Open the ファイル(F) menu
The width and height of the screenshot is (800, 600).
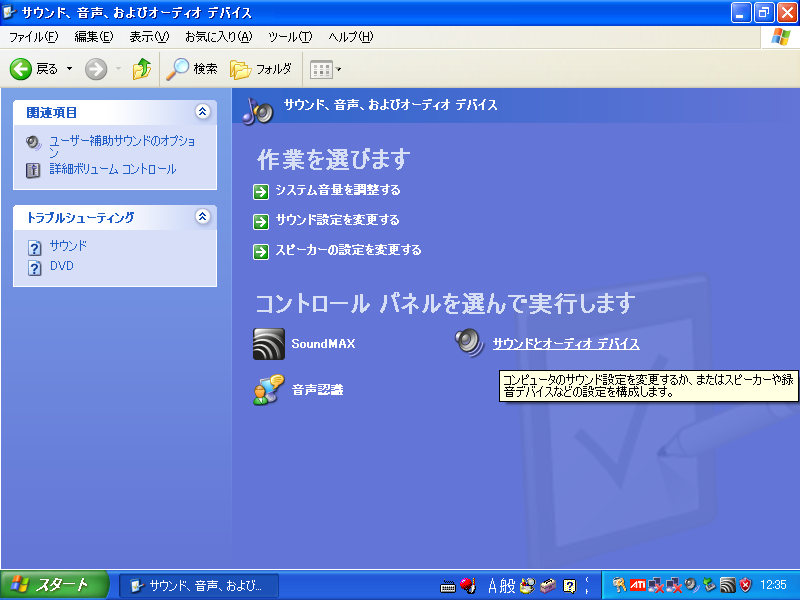(x=34, y=37)
